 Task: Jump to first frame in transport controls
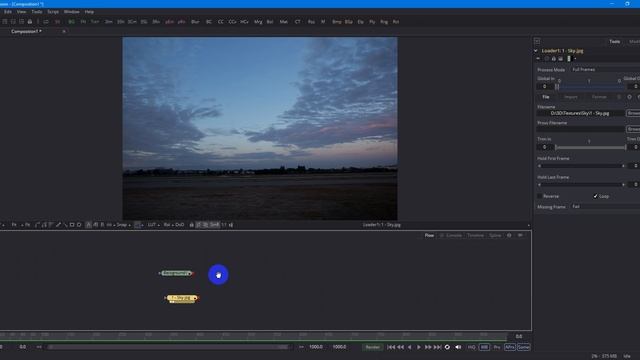click(x=391, y=347)
